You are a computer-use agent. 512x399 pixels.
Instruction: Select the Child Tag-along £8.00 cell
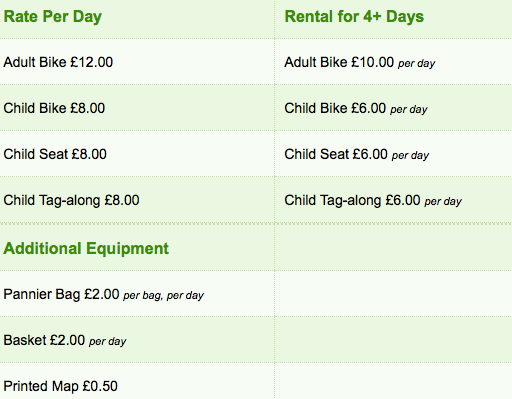pyautogui.click(x=137, y=200)
